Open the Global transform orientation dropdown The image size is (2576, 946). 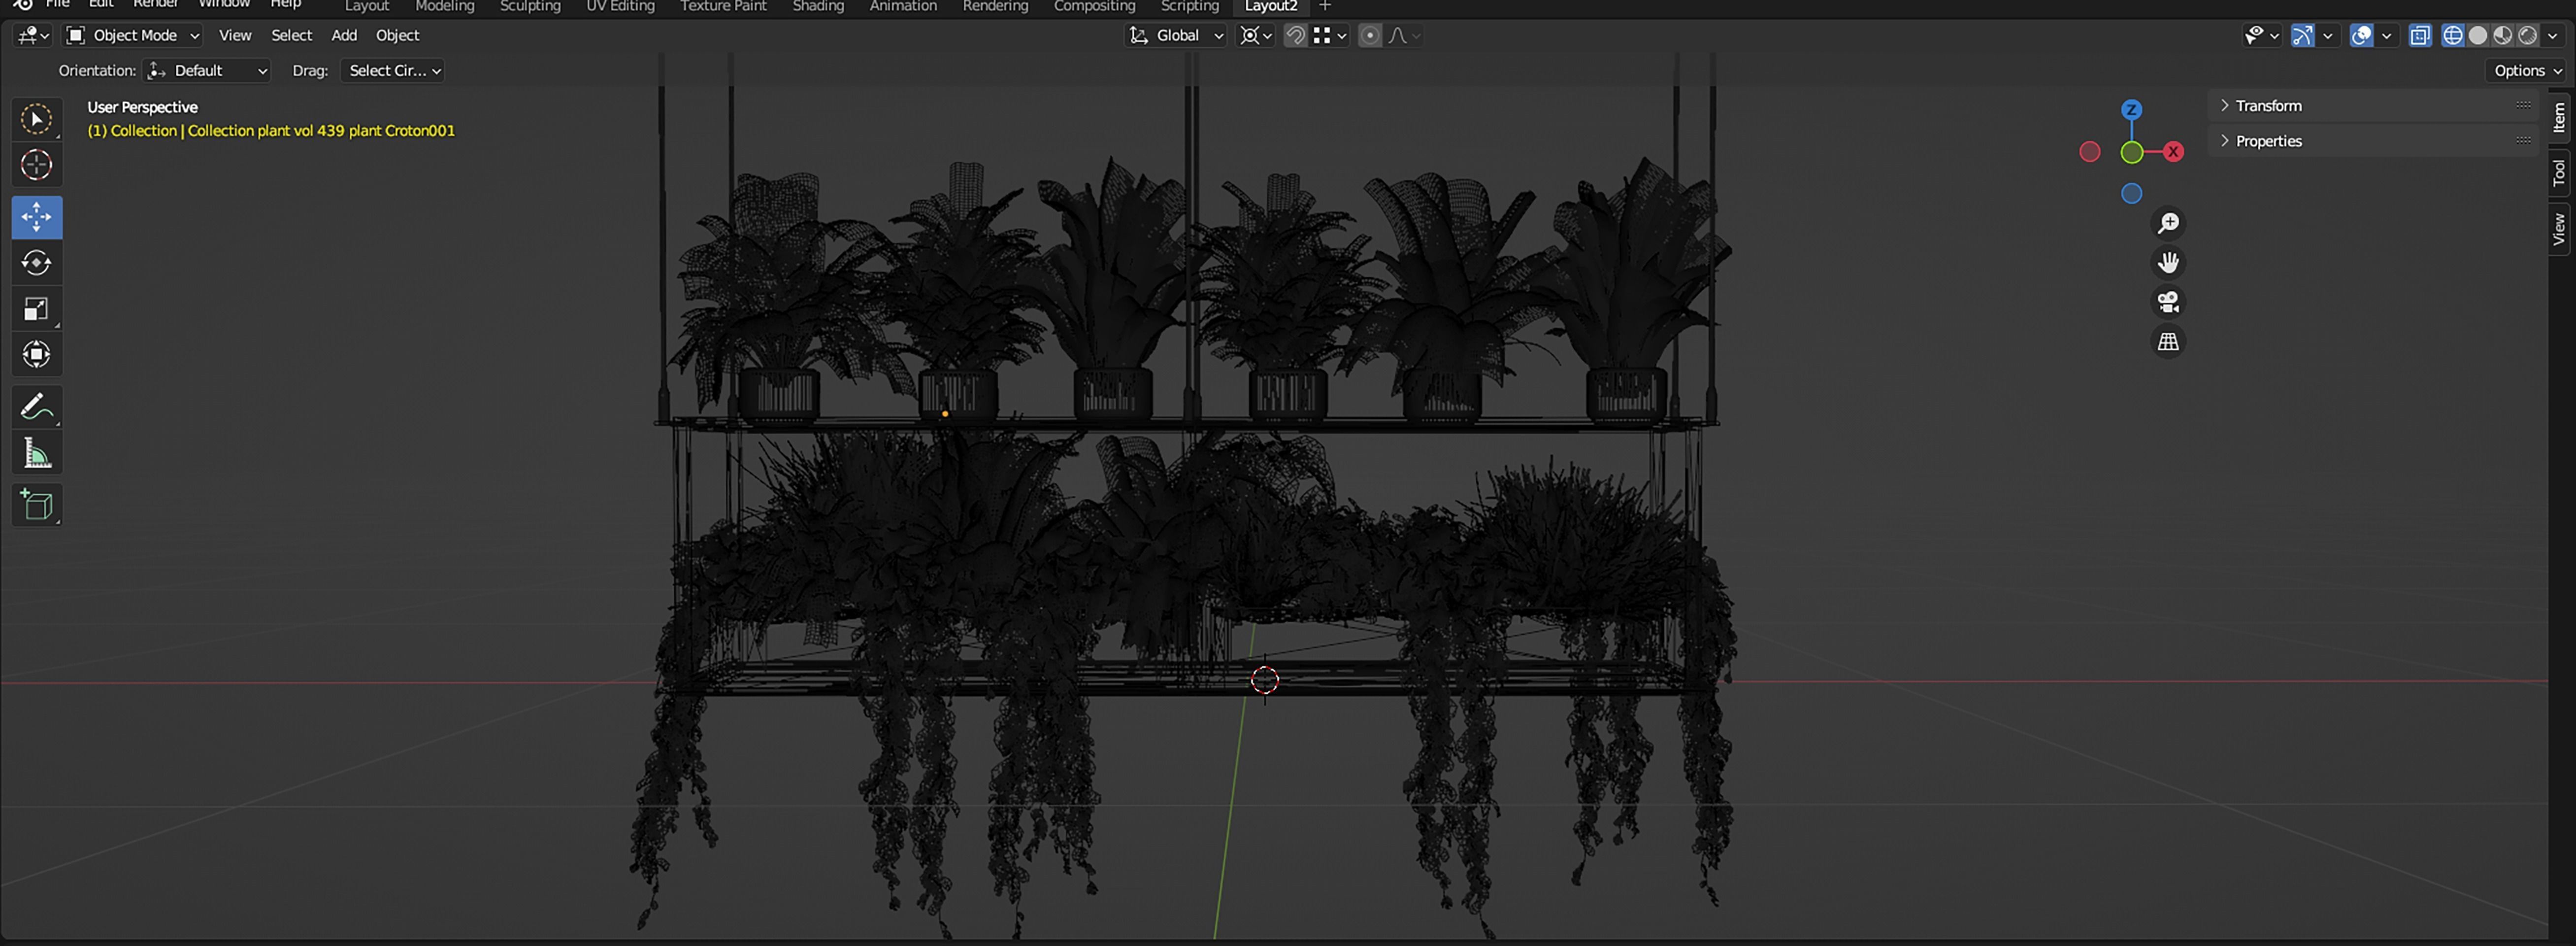click(1176, 36)
